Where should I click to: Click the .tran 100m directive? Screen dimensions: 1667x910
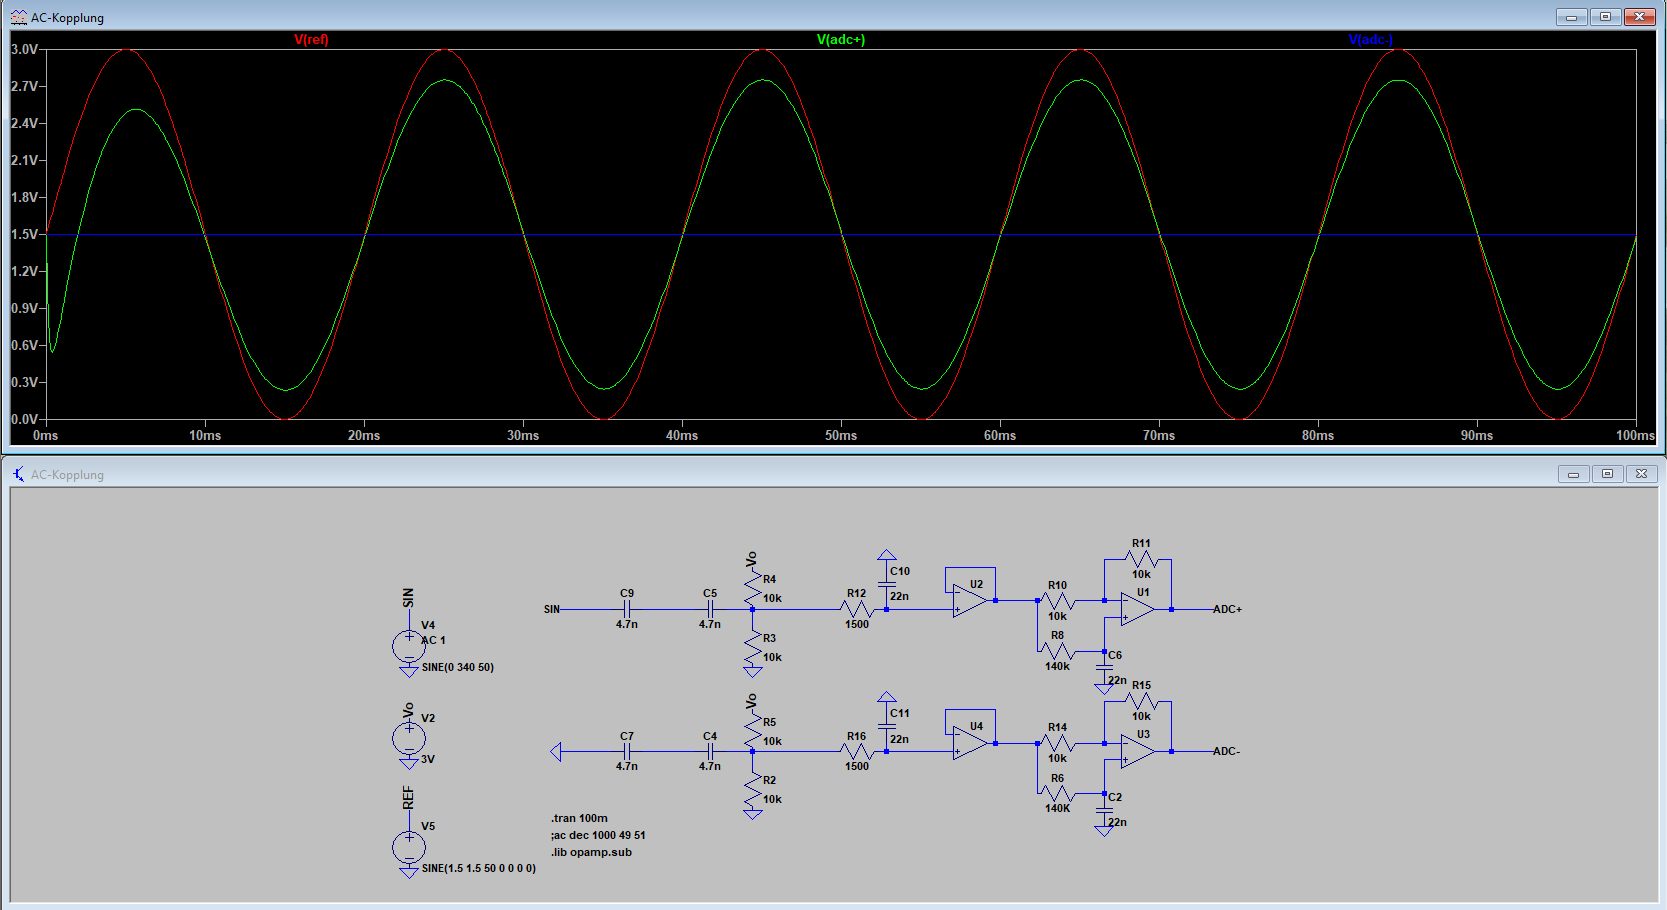click(579, 818)
